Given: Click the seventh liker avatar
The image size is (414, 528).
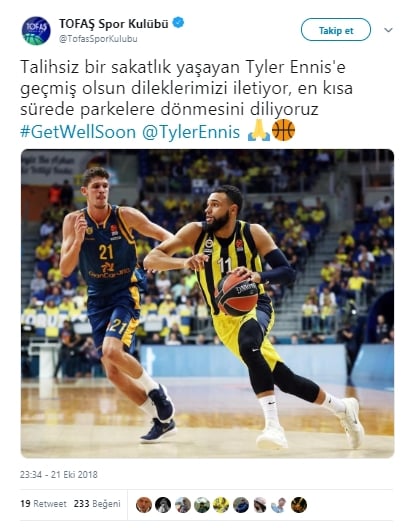Looking at the screenshot, I should (260, 505).
